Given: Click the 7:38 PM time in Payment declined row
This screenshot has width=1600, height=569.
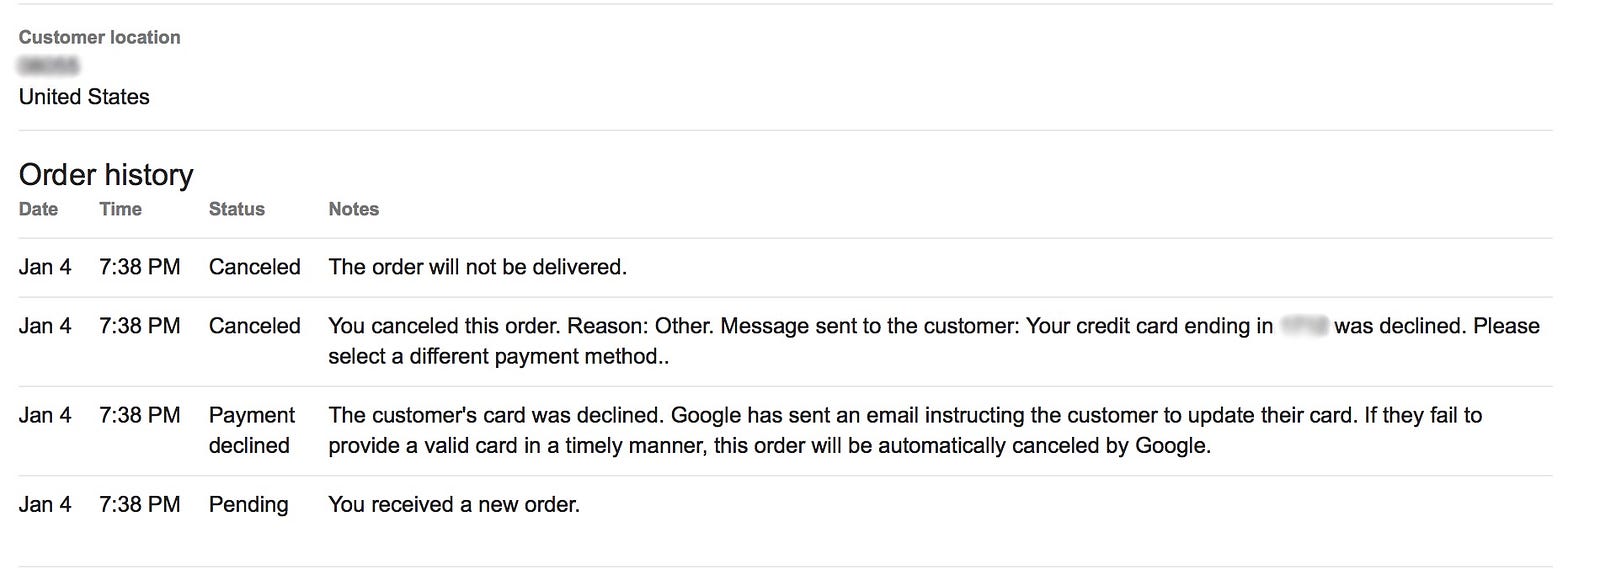Looking at the screenshot, I should click(x=139, y=415).
